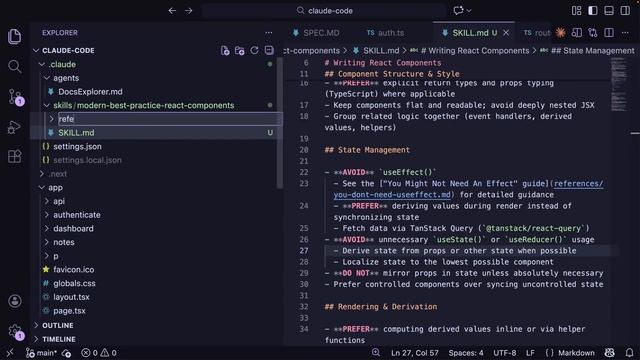Open the Search view in activity bar
This screenshot has height=360, width=640.
(15, 66)
